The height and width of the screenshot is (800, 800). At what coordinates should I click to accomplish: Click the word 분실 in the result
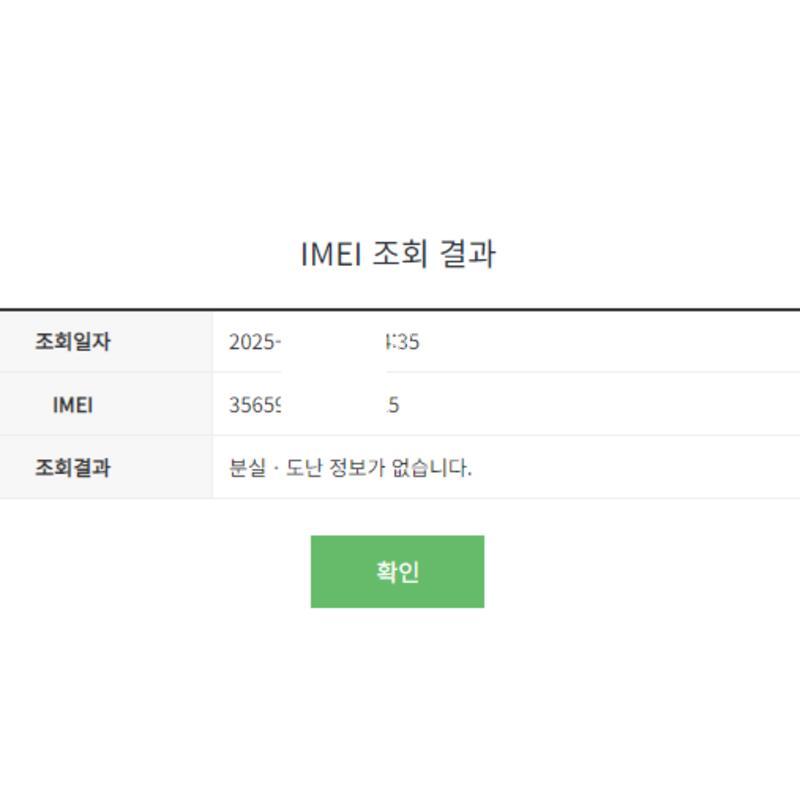[x=247, y=467]
